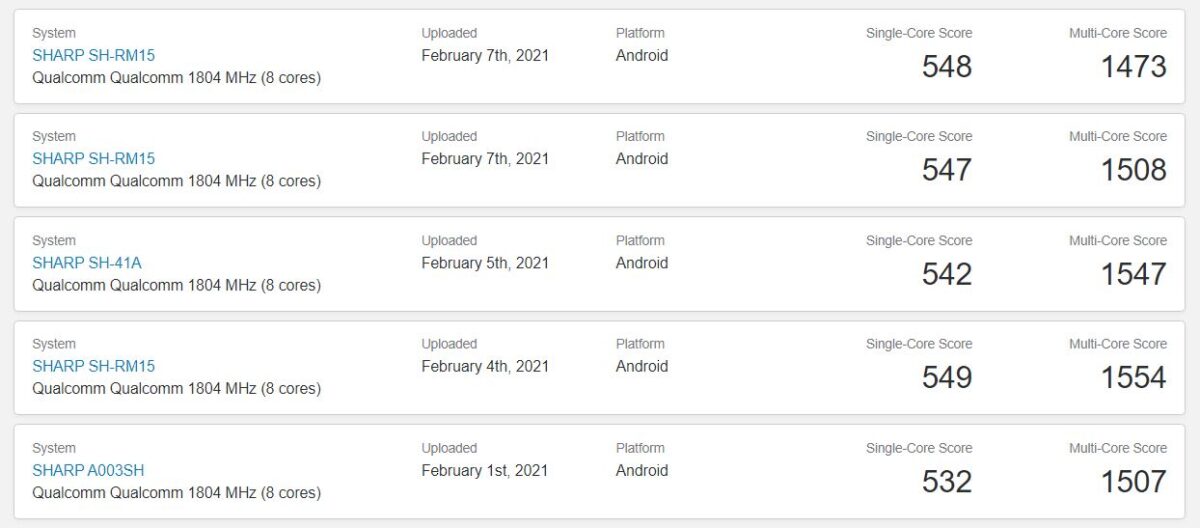1200x528 pixels.
Task: Click the February 1st, 2021 upload date
Action: pos(485,470)
